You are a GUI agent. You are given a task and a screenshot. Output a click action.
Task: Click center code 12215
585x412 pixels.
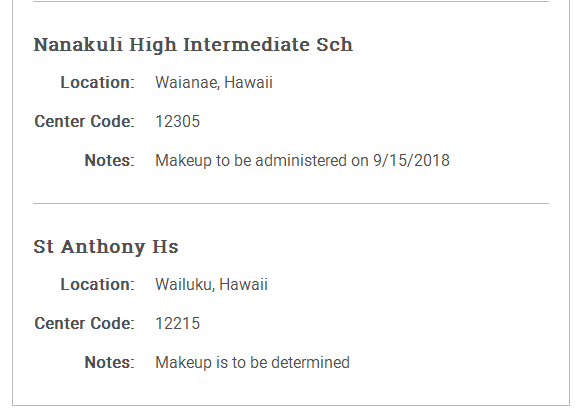click(178, 324)
